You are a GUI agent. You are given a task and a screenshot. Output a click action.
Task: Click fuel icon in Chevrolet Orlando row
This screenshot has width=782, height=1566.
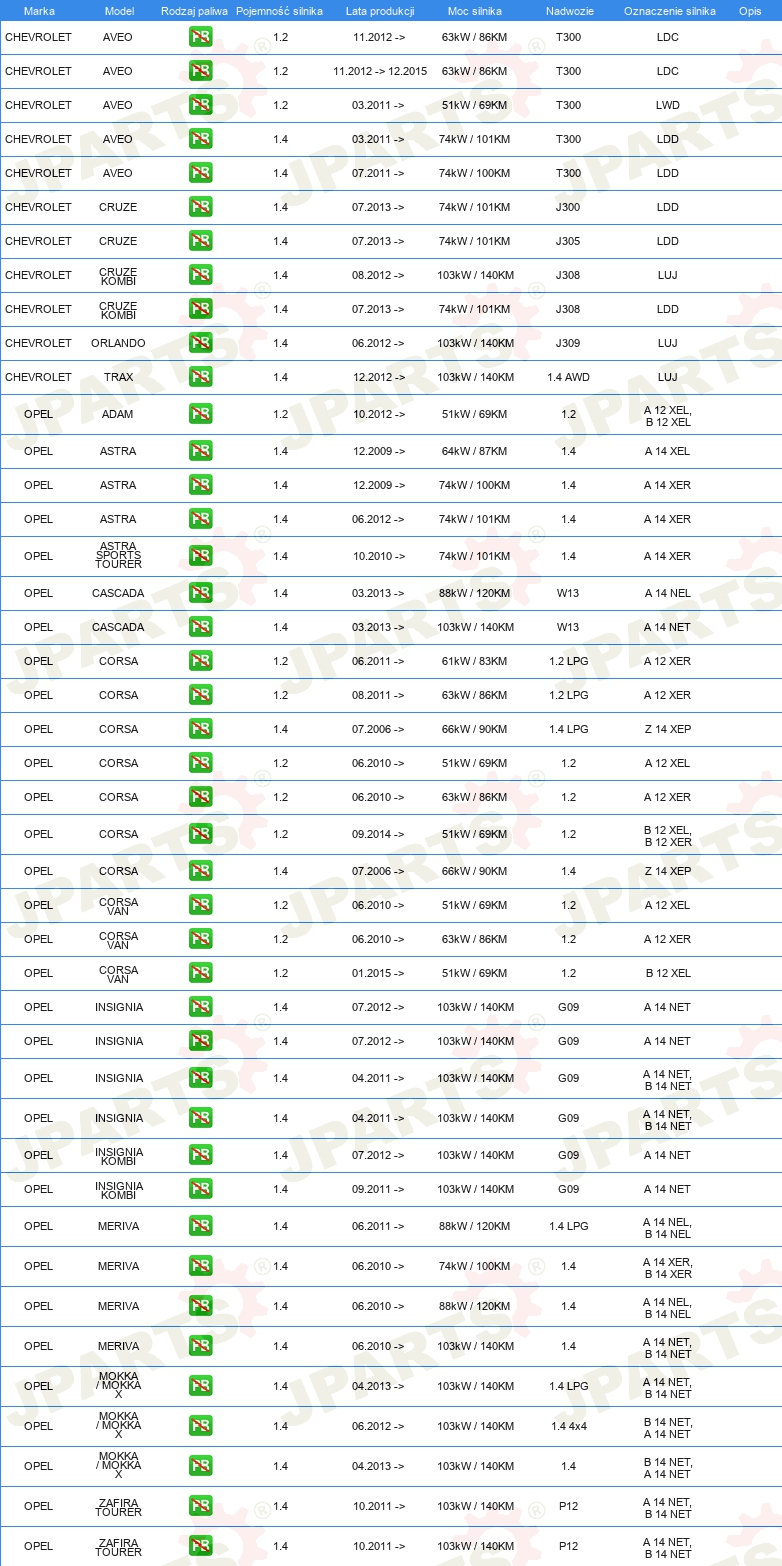(200, 343)
